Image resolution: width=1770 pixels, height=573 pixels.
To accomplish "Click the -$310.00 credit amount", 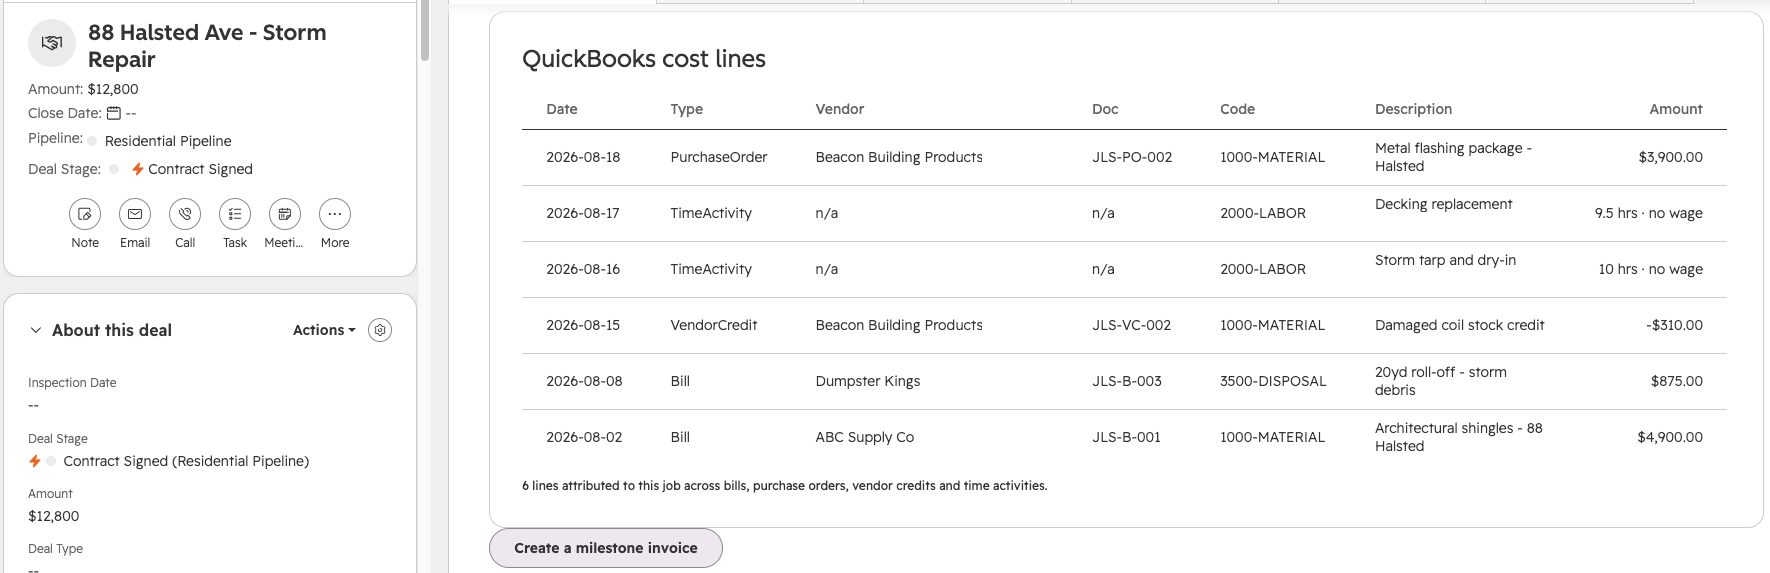I will [x=1674, y=325].
